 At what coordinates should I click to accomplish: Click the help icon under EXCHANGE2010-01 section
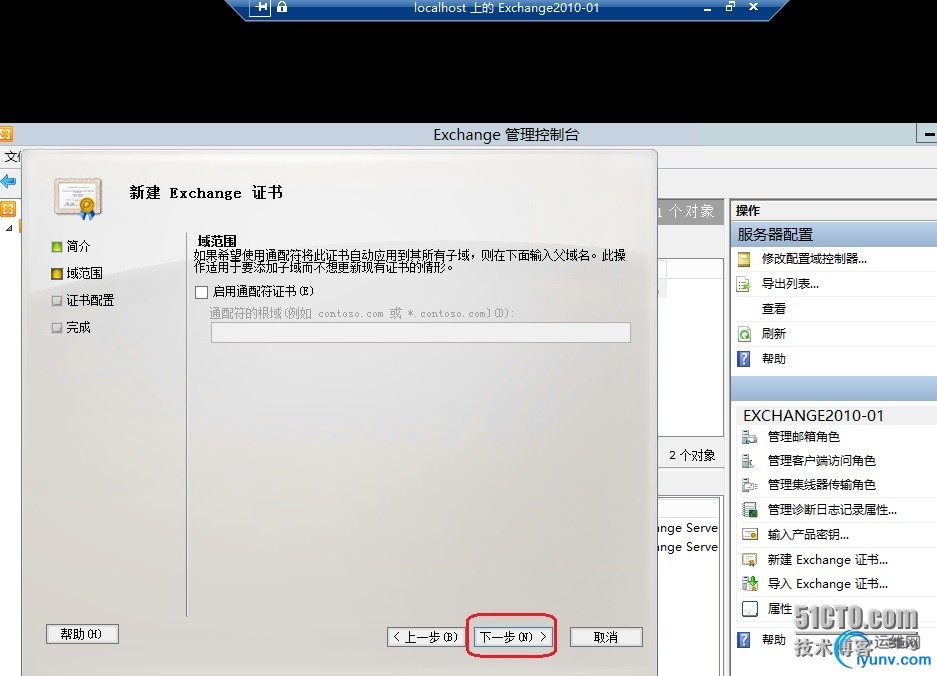tap(744, 640)
